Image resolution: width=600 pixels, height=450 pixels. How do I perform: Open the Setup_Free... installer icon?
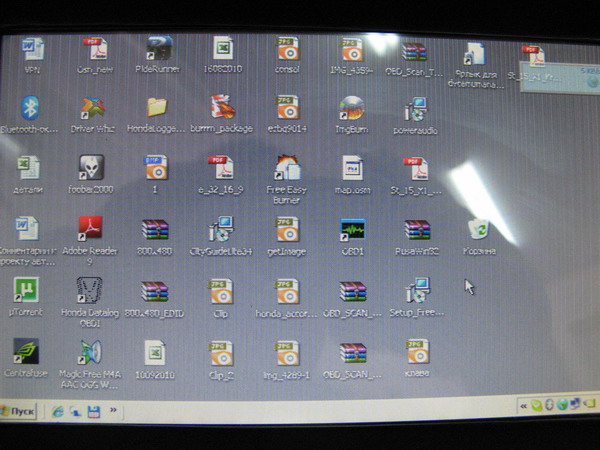pos(417,290)
